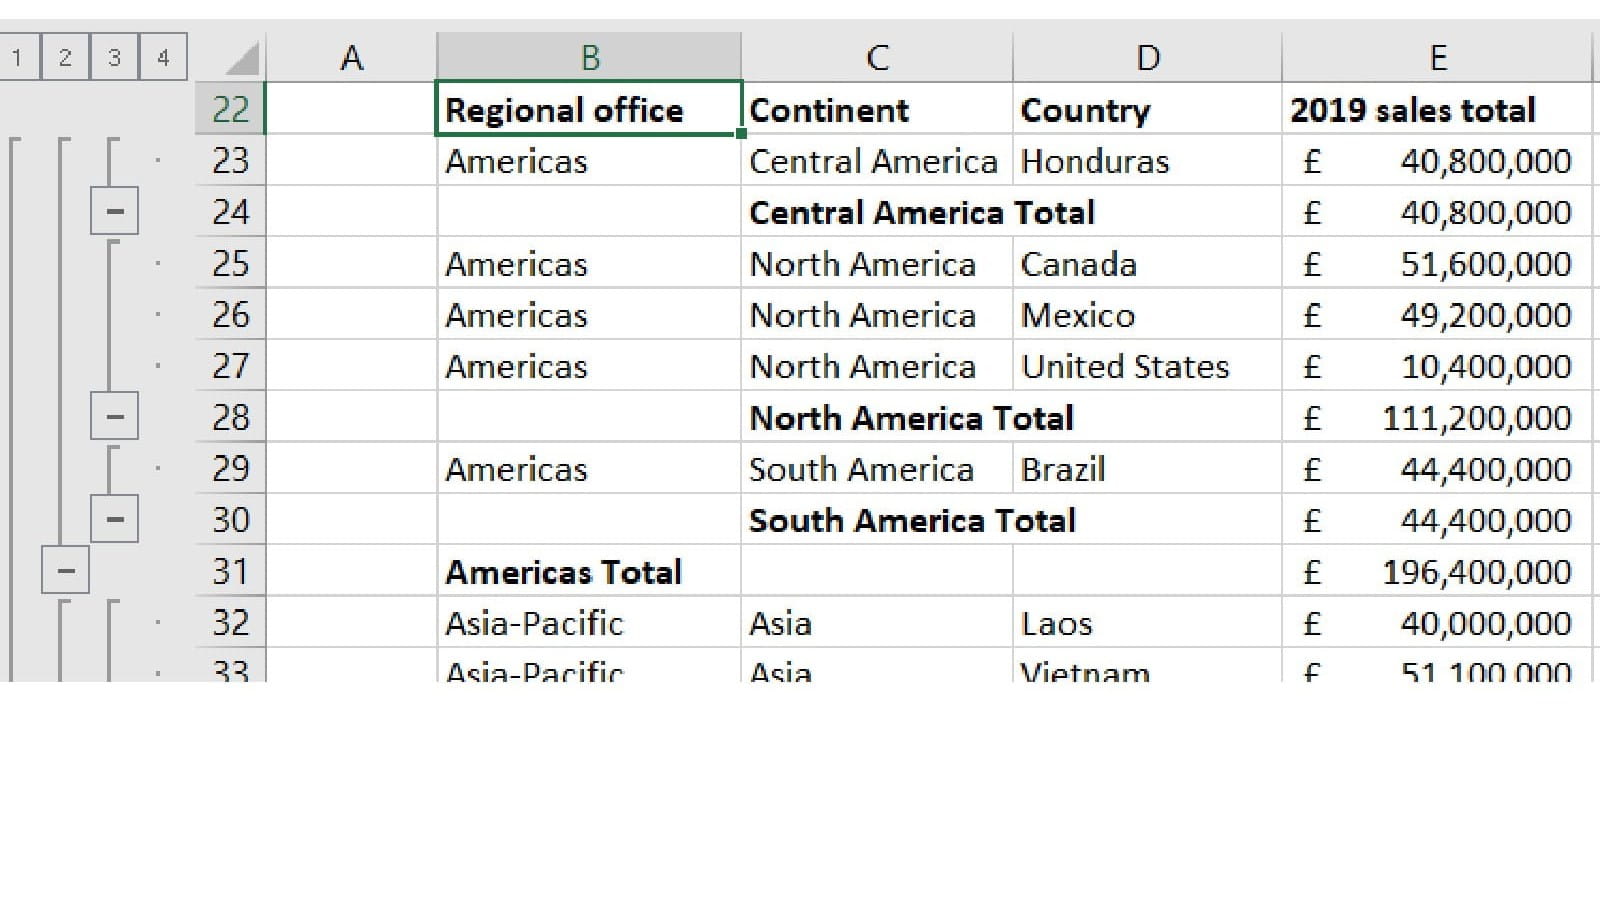Collapse the South America Total group
Screen dimensions: 1600x900
point(114,520)
